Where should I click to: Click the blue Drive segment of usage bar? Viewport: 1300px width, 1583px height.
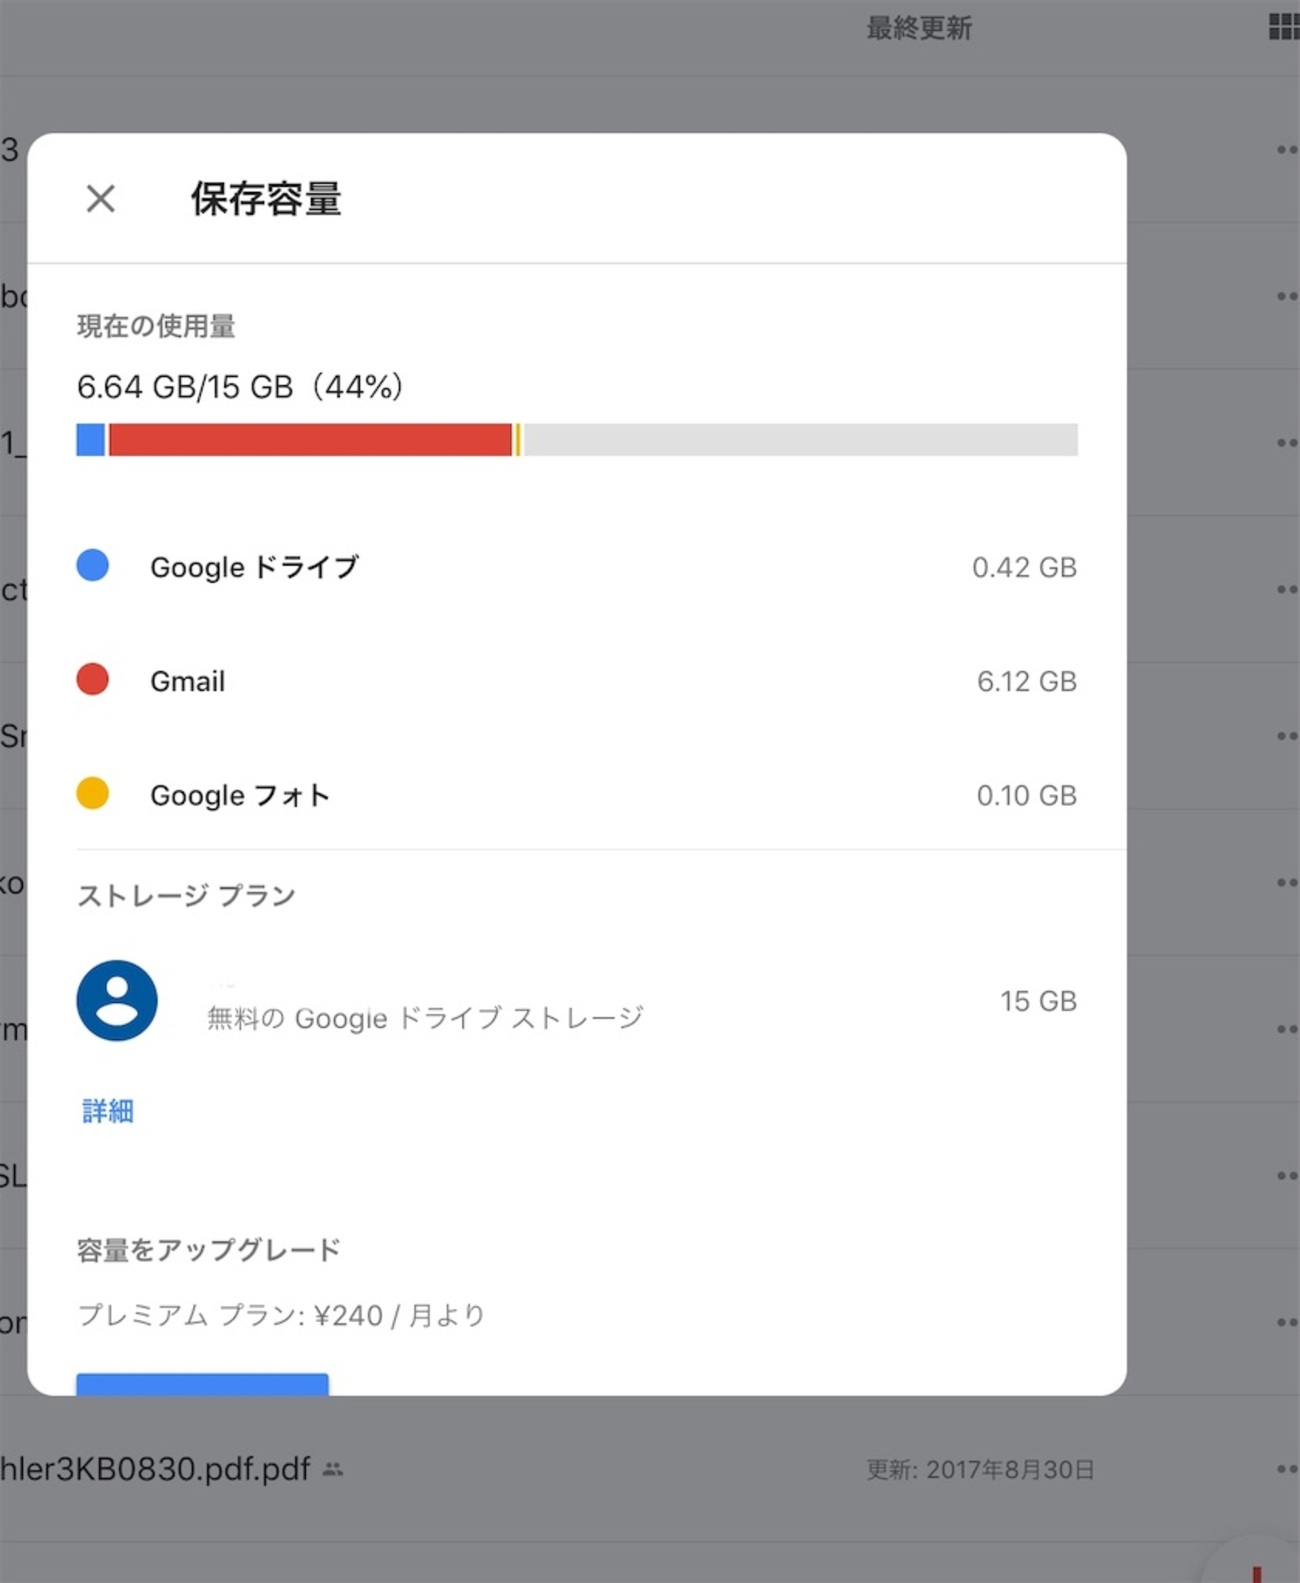point(91,440)
